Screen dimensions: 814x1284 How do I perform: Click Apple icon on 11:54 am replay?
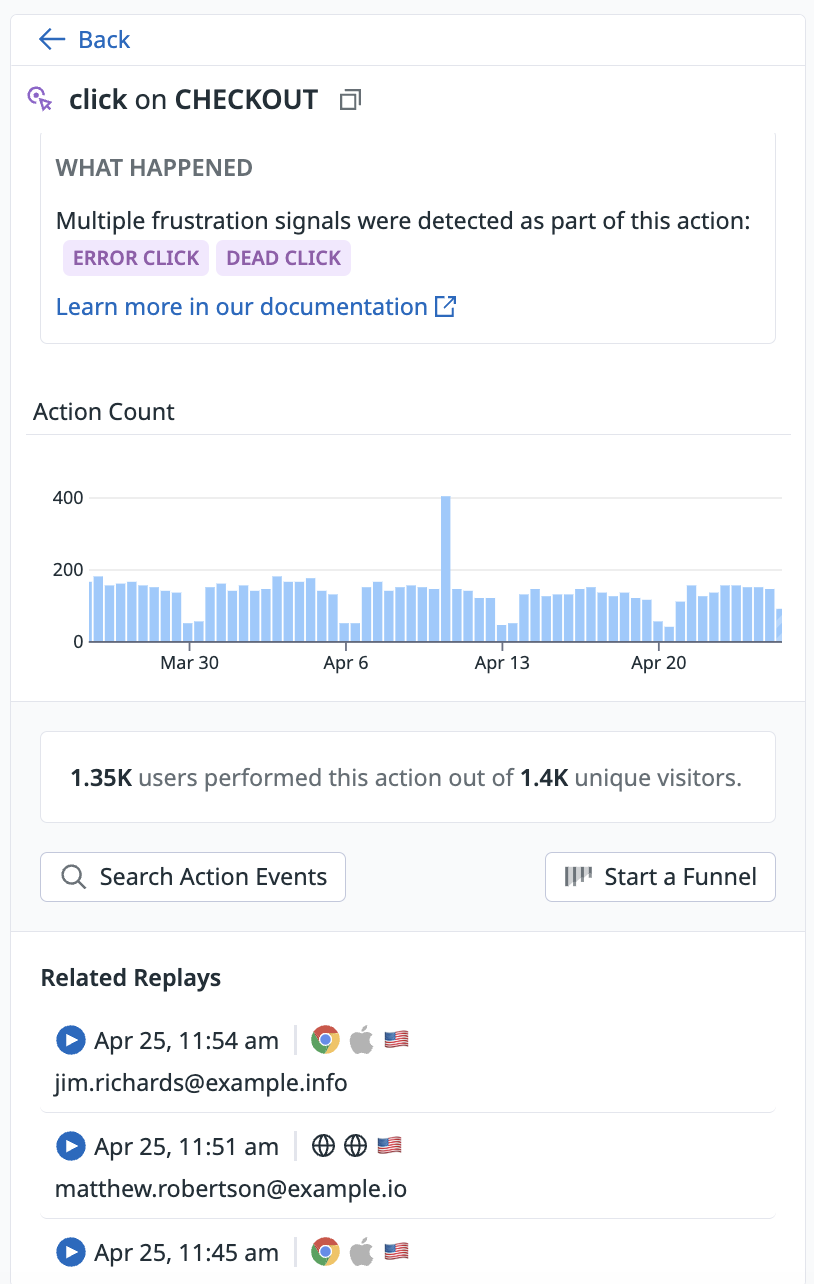pos(361,1040)
